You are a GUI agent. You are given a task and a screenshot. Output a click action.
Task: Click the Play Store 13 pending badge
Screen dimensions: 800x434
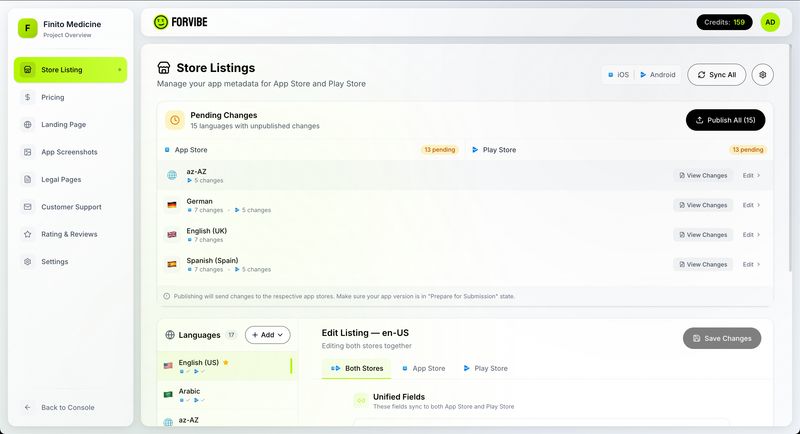[x=747, y=149]
